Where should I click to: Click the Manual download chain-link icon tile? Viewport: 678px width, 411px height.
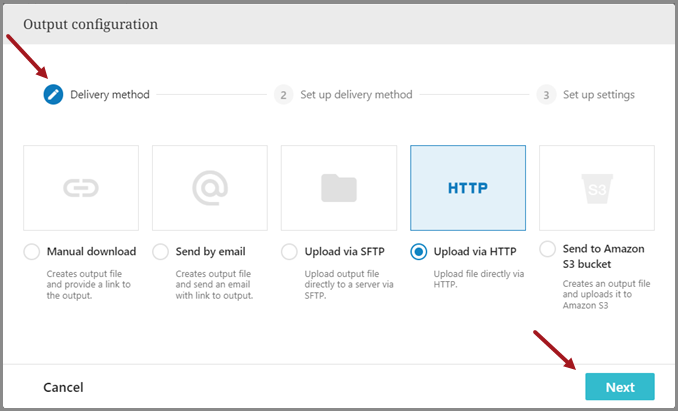click(81, 187)
